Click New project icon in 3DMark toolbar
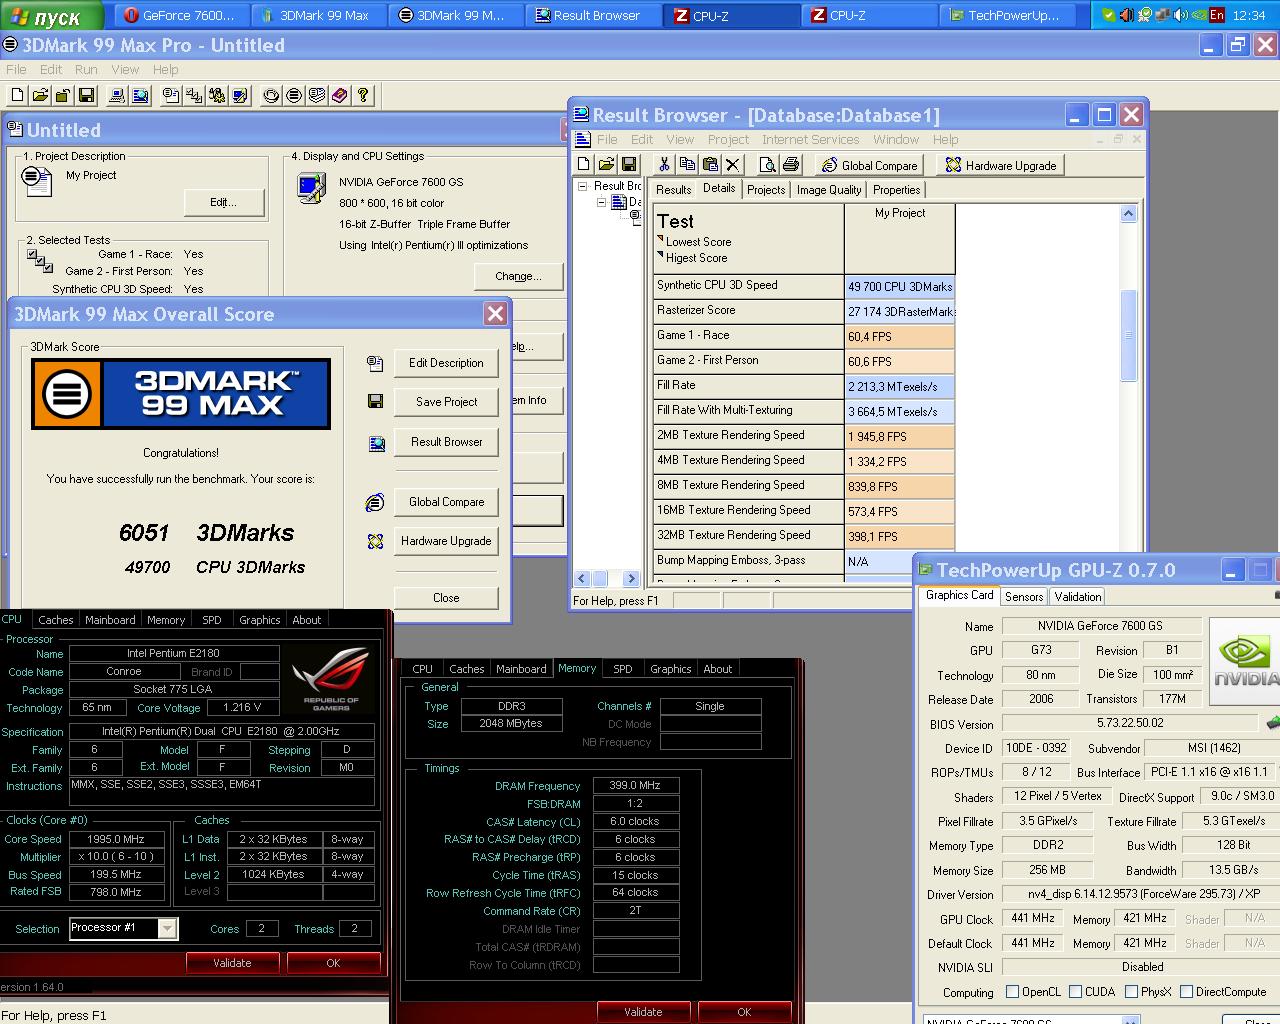This screenshot has width=1280, height=1024. click(x=17, y=96)
